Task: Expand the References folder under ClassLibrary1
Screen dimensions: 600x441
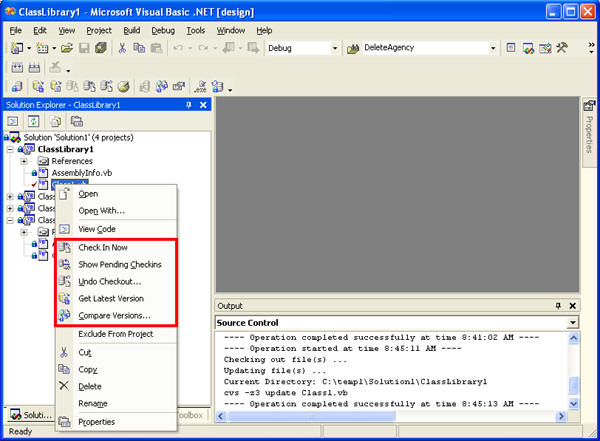Action: point(24,161)
